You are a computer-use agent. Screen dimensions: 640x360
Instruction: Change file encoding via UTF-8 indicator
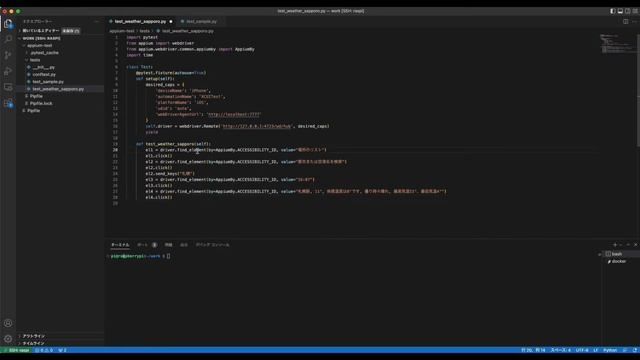[x=582, y=350]
